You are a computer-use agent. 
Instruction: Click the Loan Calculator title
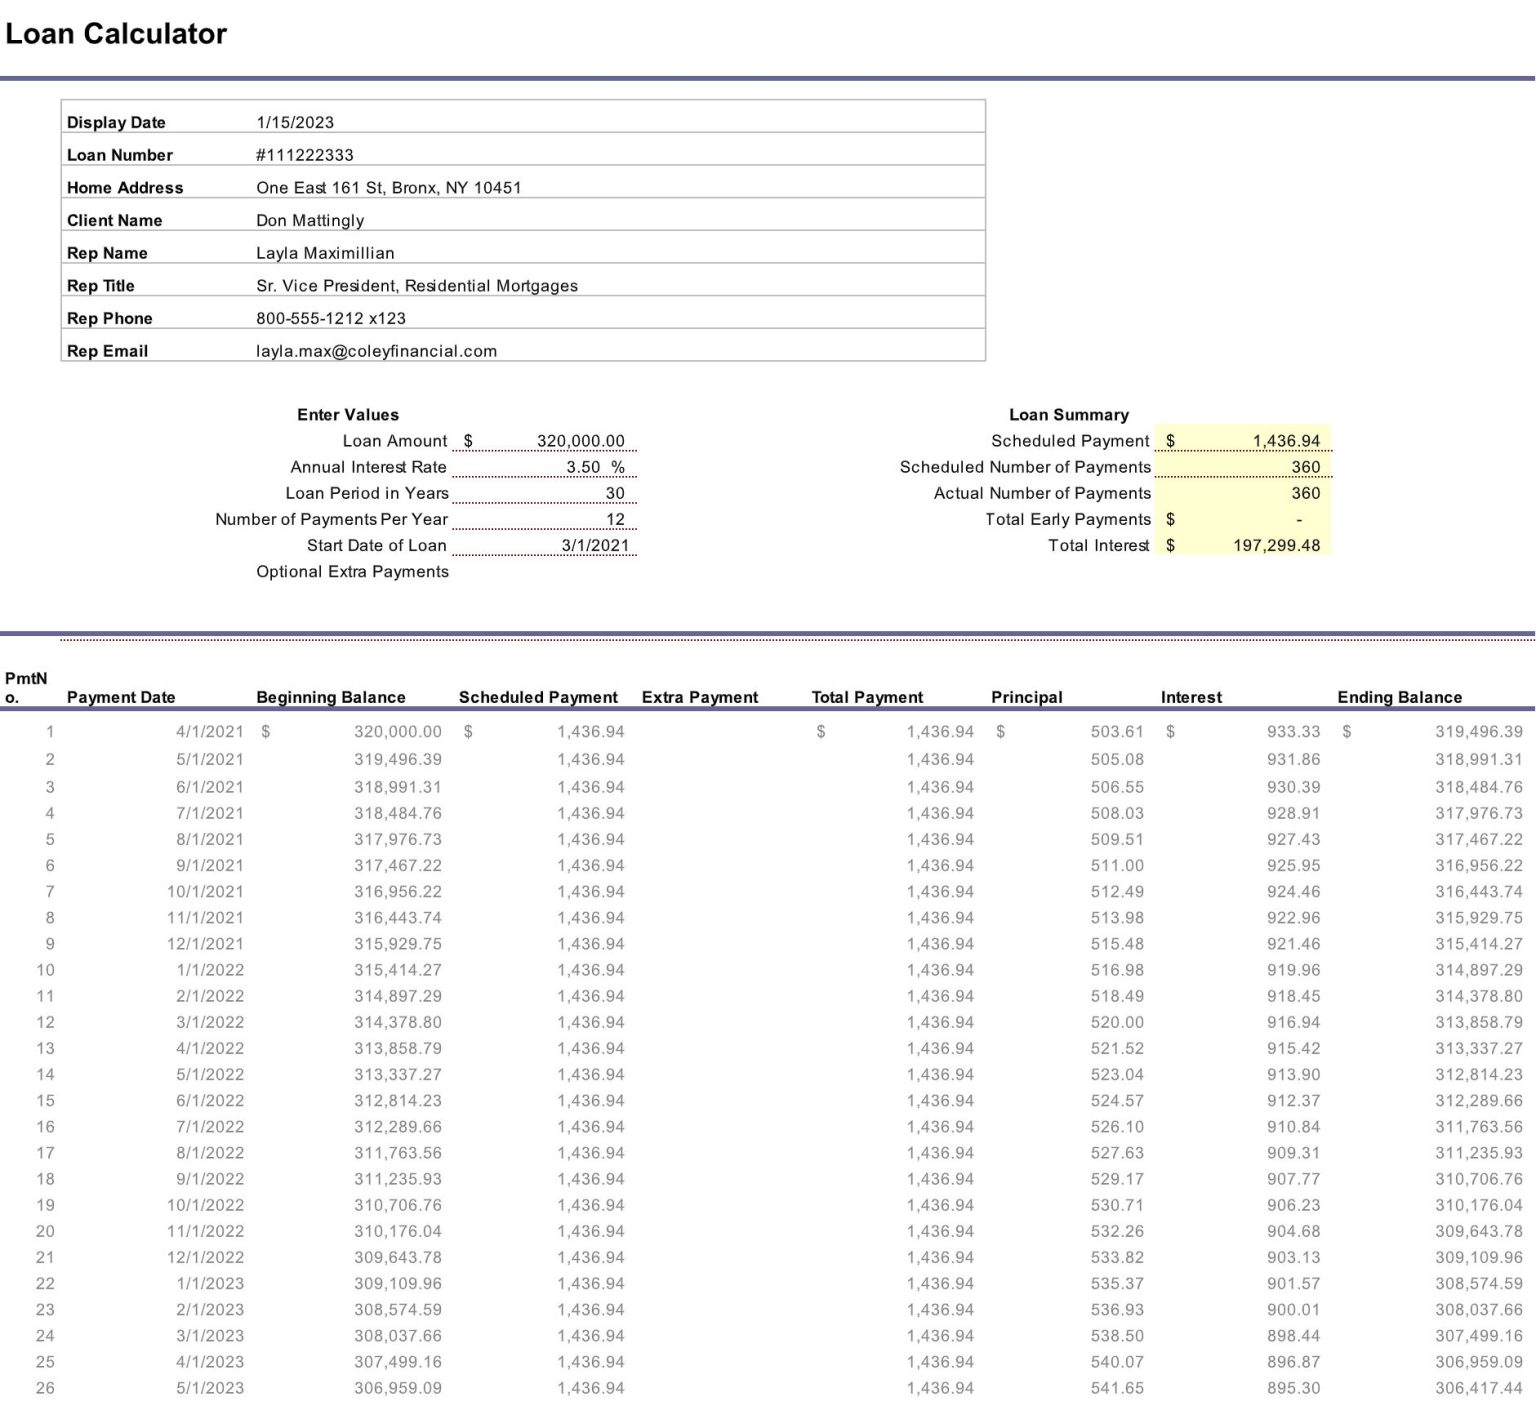[116, 34]
